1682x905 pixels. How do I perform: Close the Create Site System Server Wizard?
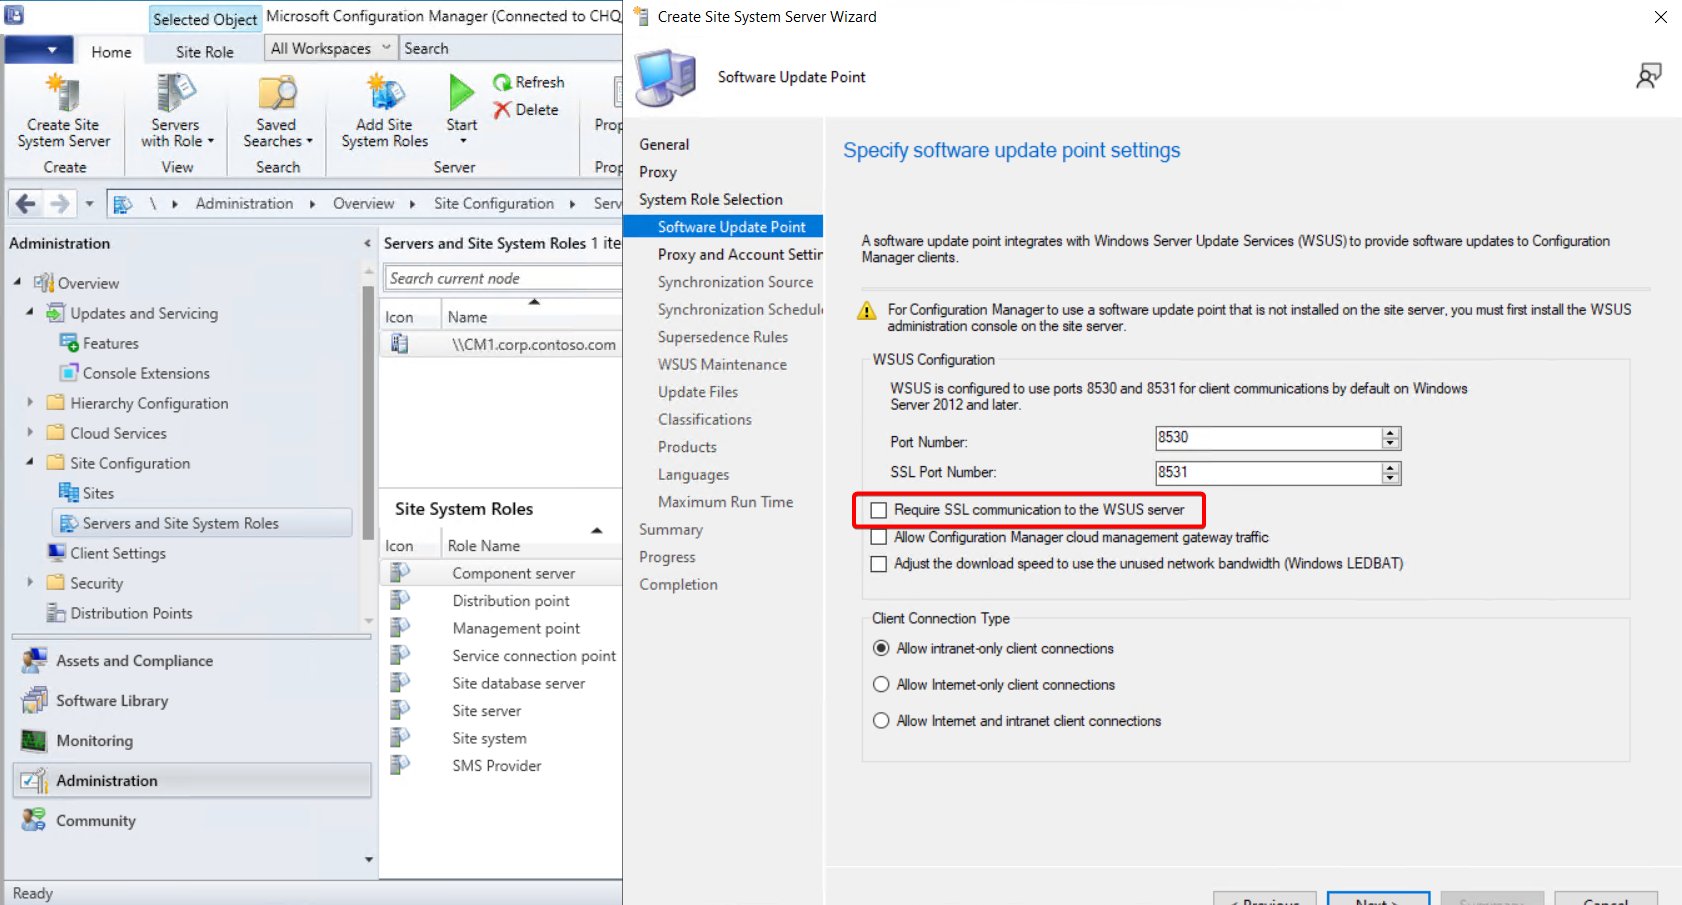(1660, 17)
